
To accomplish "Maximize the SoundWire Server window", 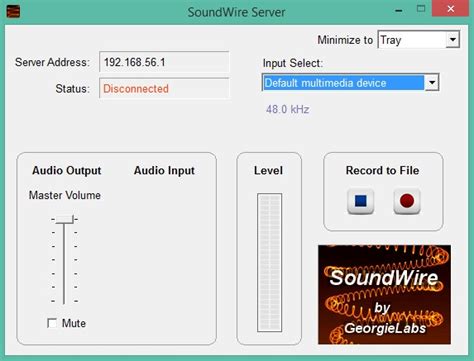I will tap(421, 9).
